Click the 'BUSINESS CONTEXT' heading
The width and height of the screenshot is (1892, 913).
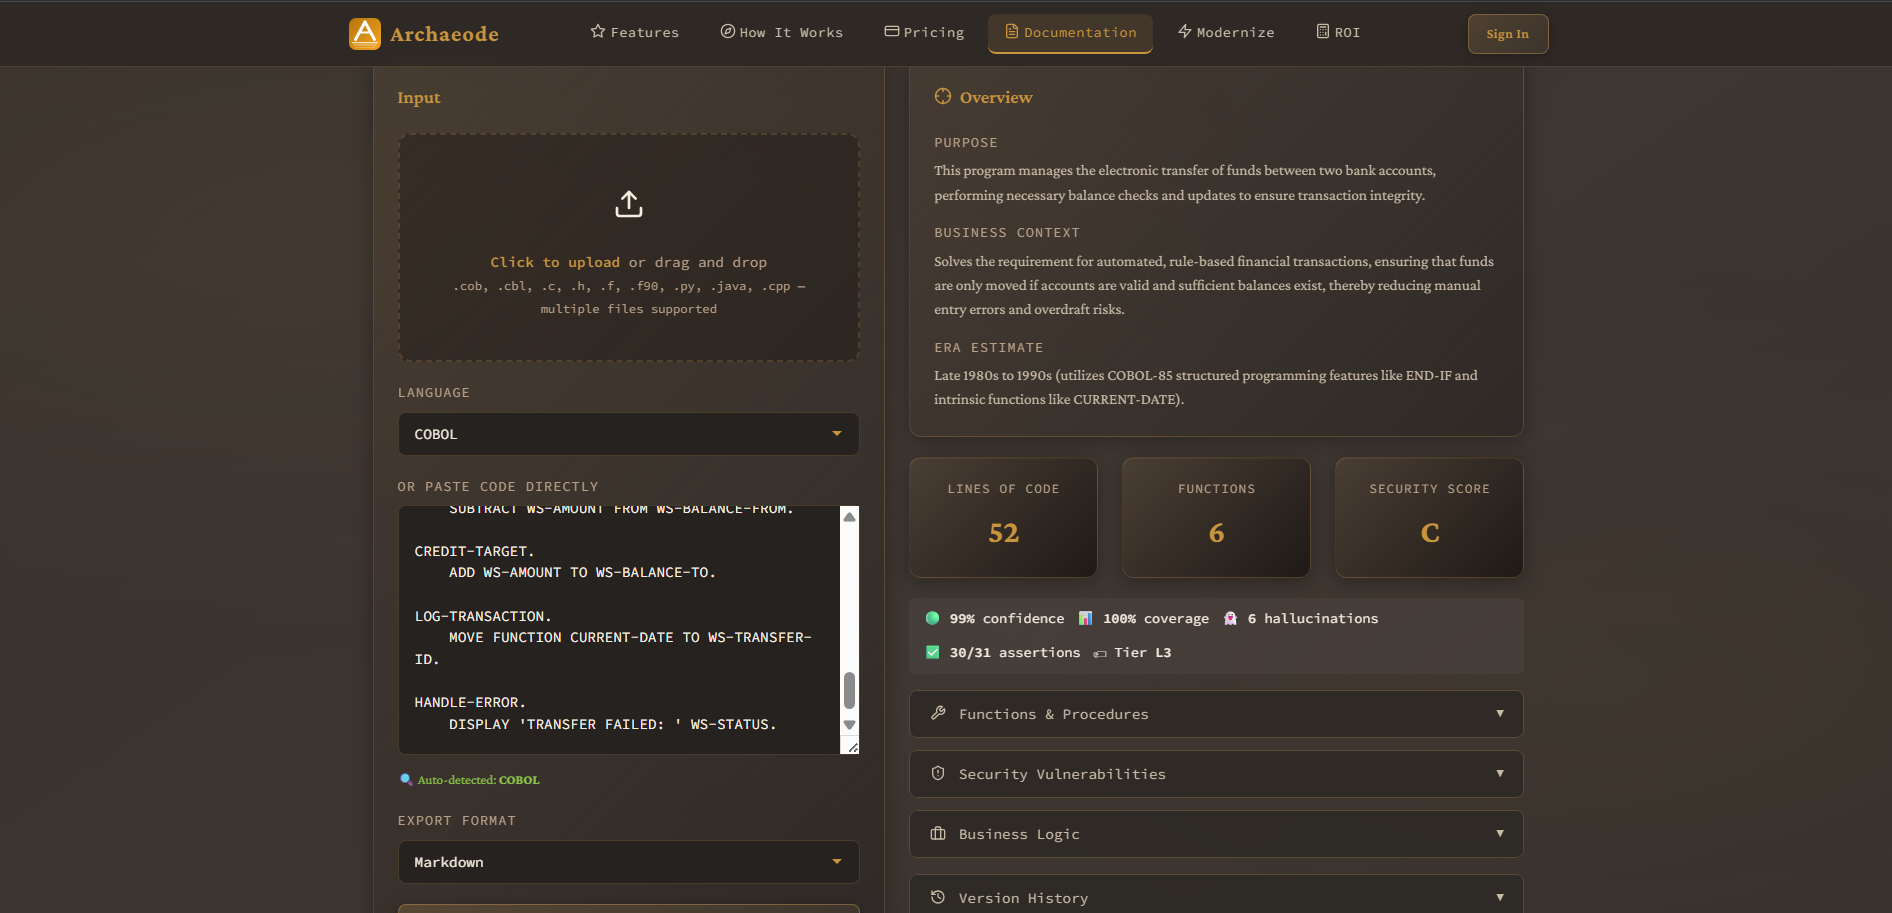(1007, 233)
